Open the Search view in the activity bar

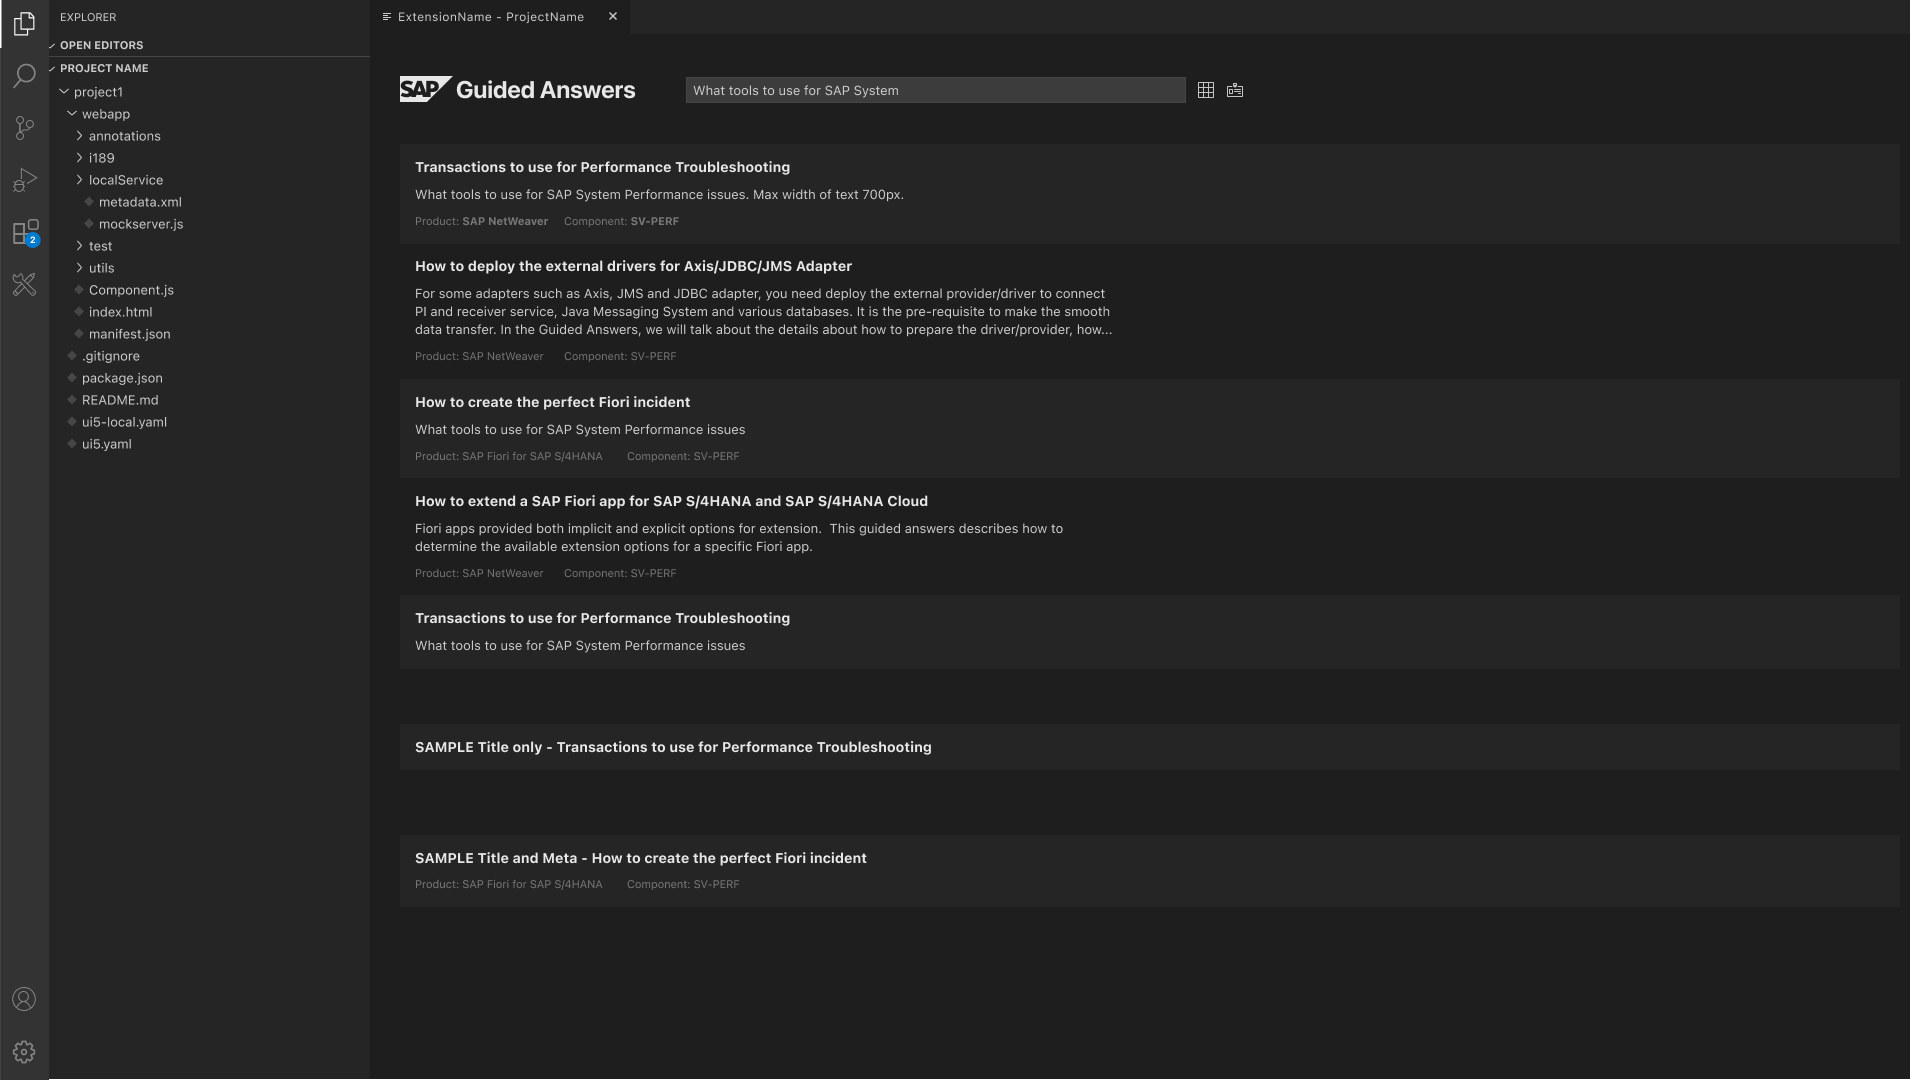coord(24,76)
